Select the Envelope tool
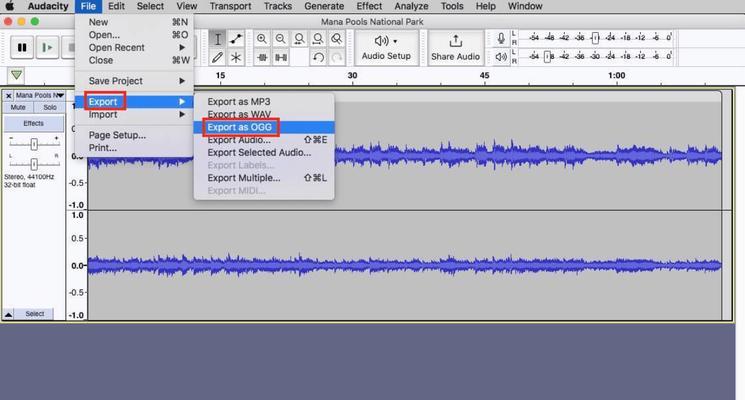 (236, 39)
